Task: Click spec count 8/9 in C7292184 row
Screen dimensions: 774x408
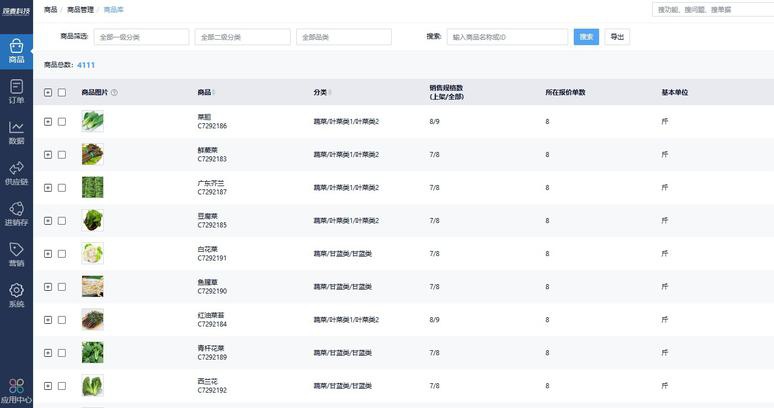Action: [434, 320]
